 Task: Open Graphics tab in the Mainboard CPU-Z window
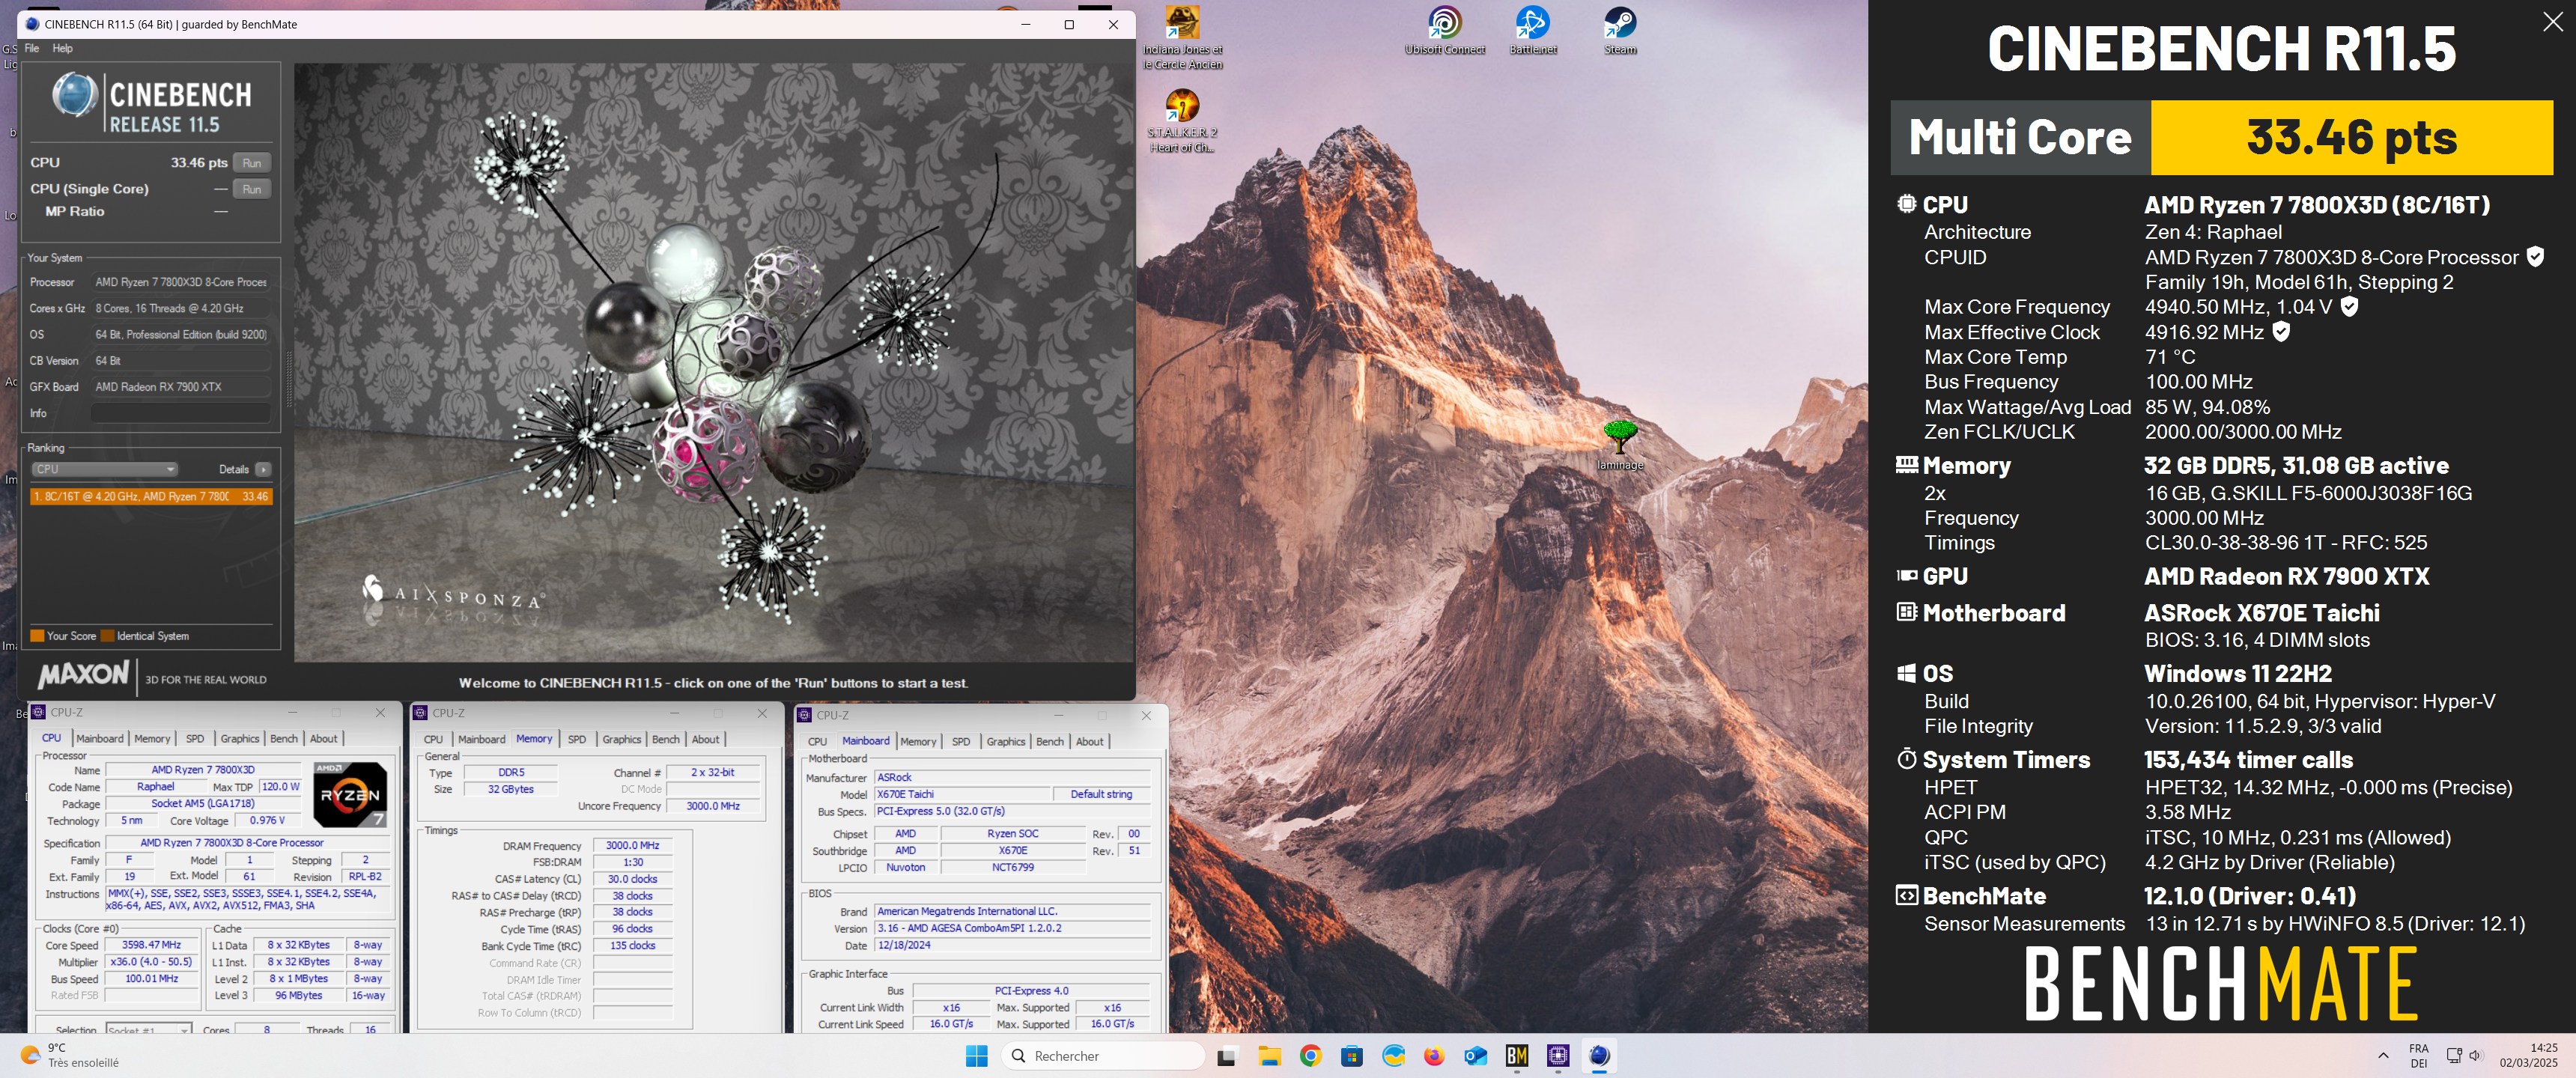1006,741
